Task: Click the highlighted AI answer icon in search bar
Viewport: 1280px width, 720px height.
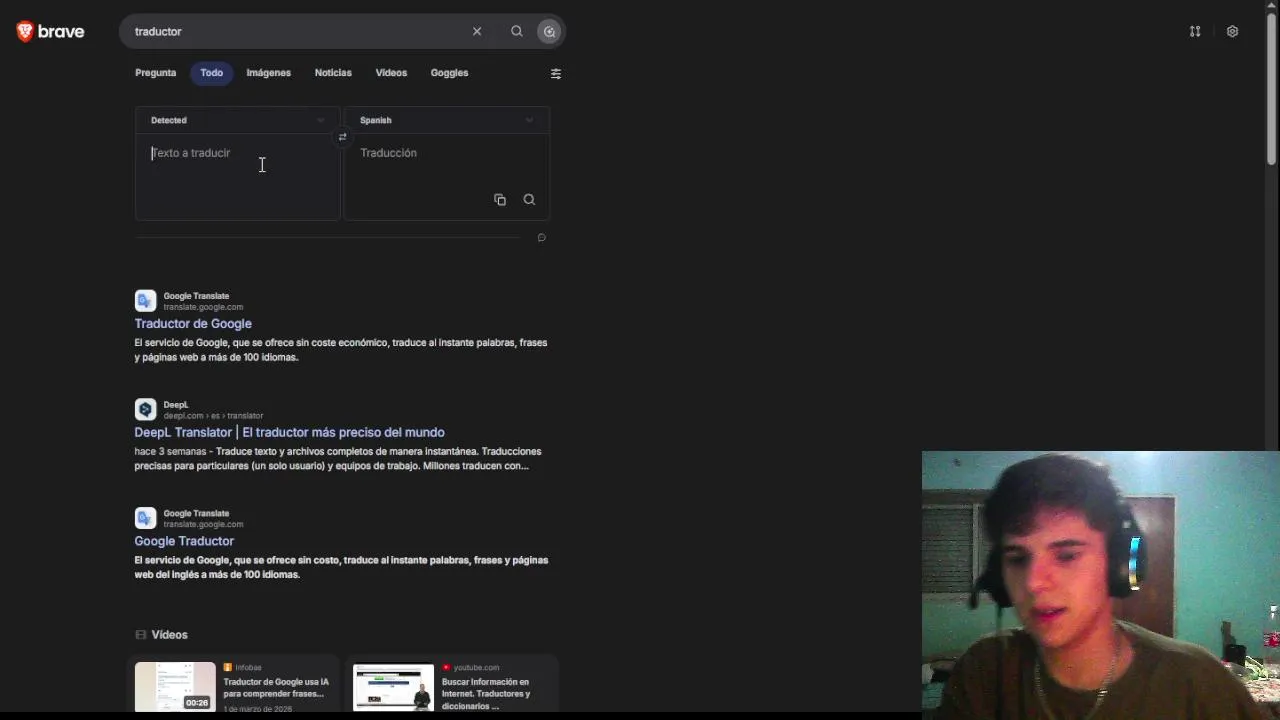Action: point(549,31)
